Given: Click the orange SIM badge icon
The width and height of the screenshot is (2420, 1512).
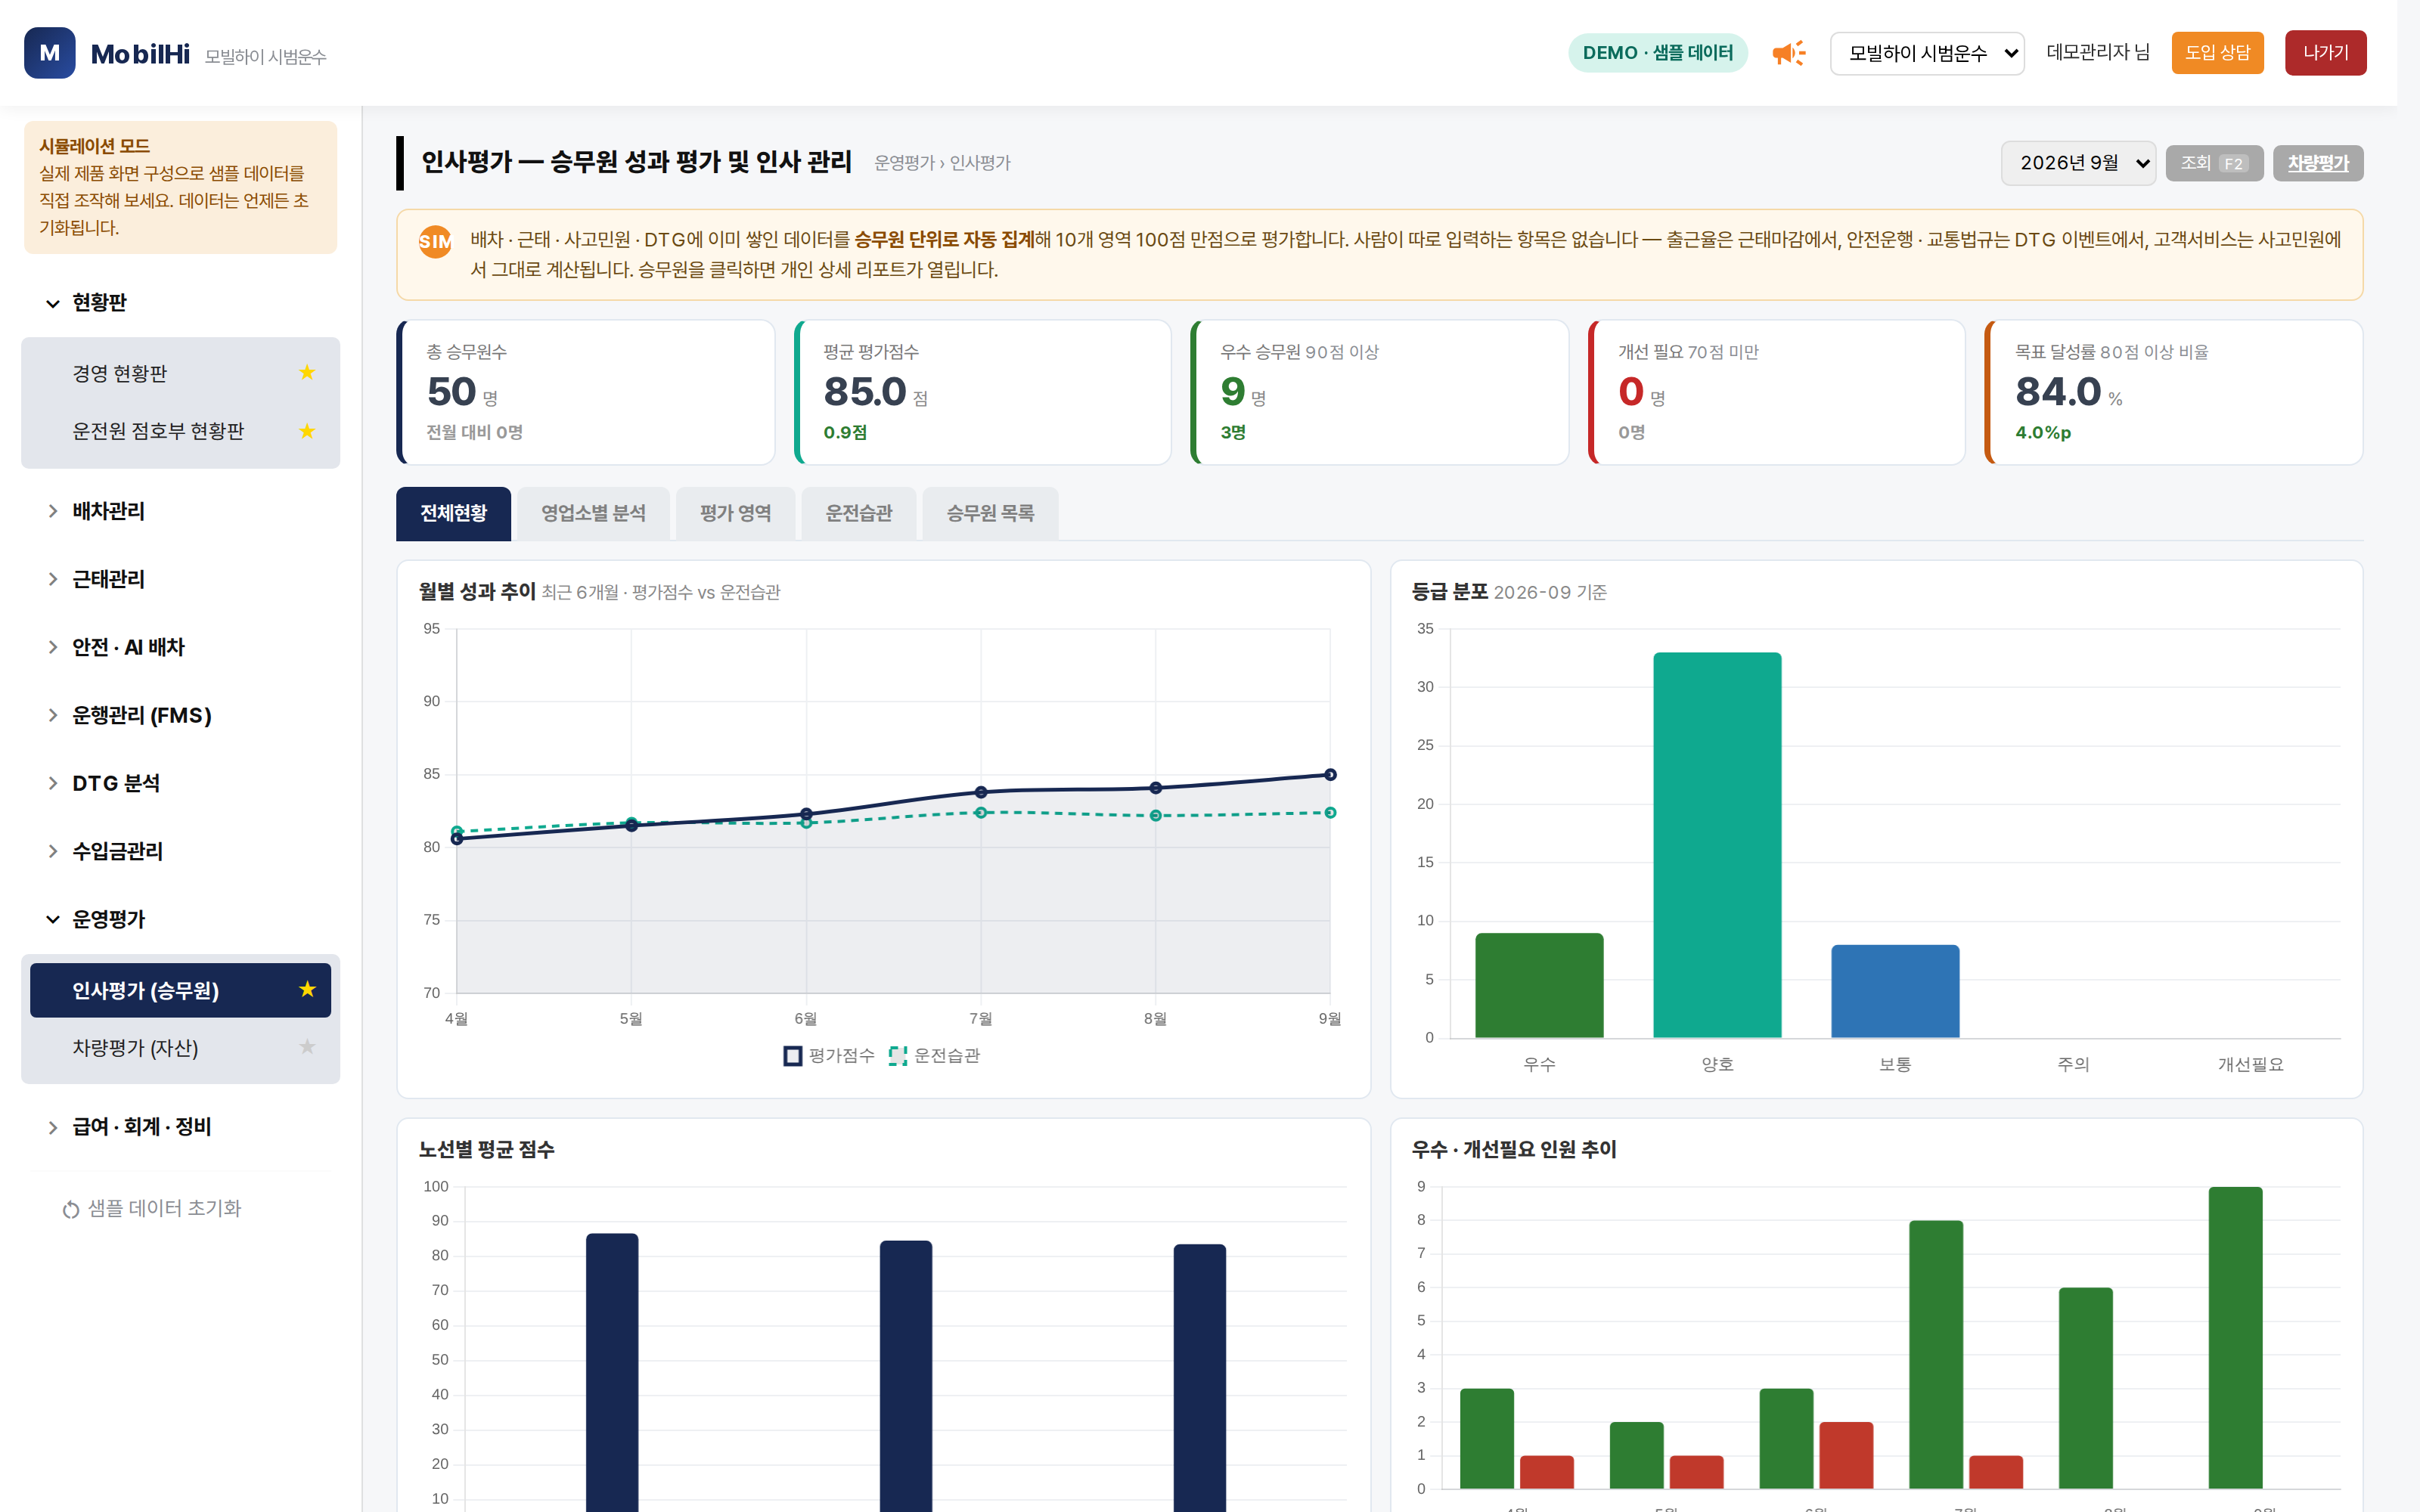Looking at the screenshot, I should (435, 241).
